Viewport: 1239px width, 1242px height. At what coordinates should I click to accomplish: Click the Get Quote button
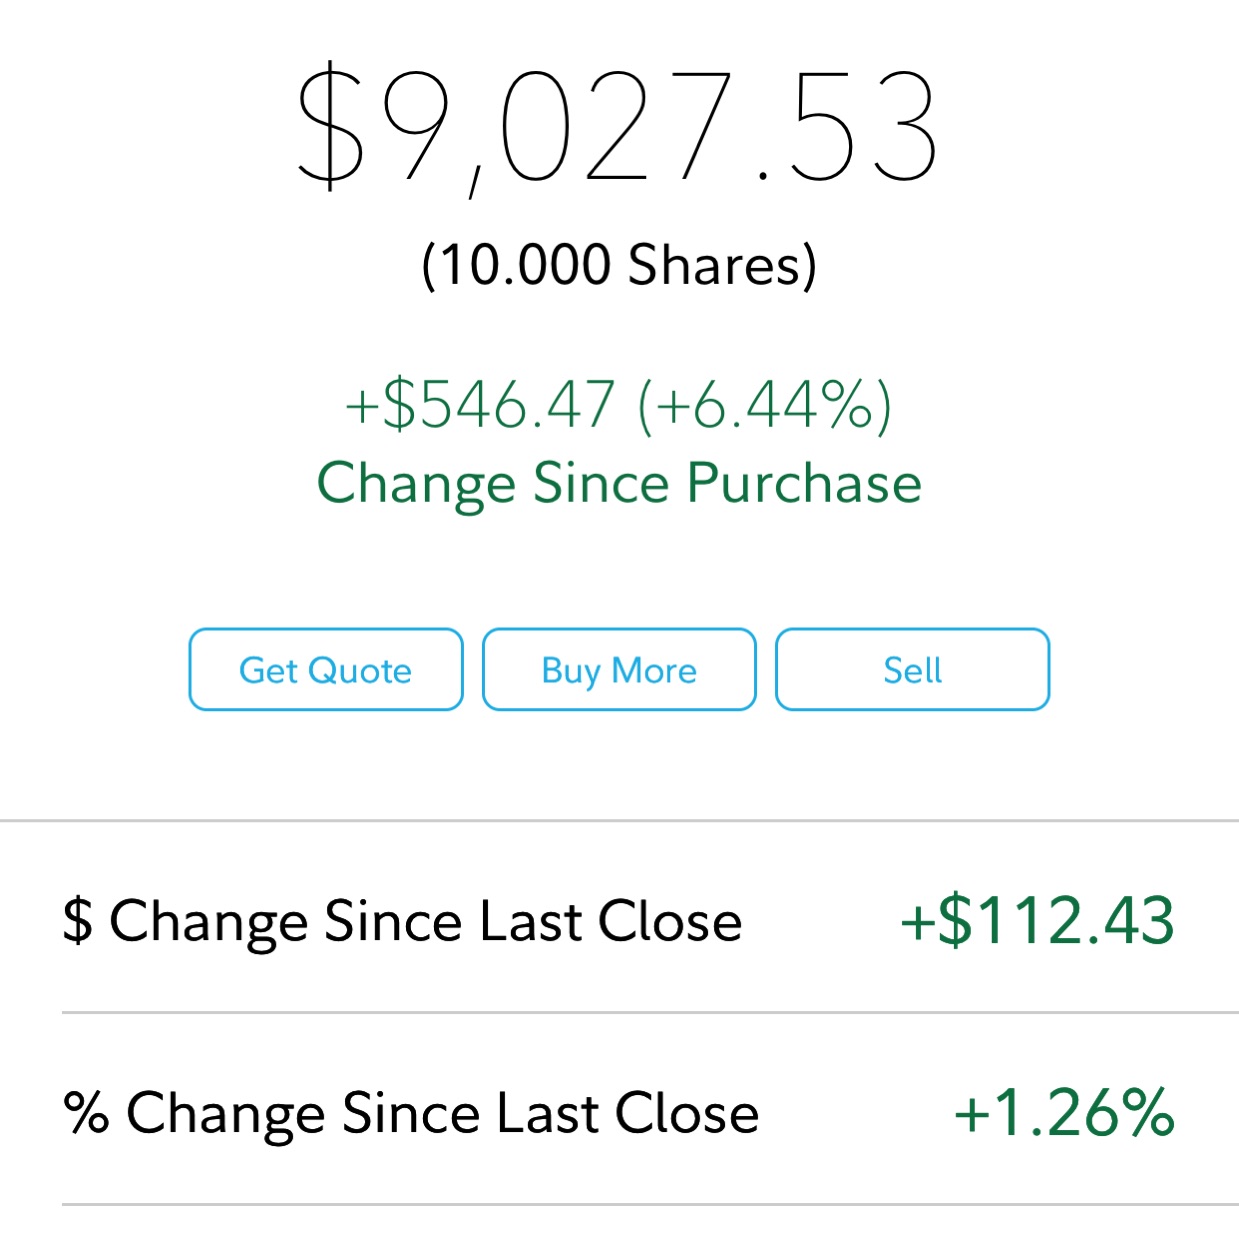[x=326, y=669]
